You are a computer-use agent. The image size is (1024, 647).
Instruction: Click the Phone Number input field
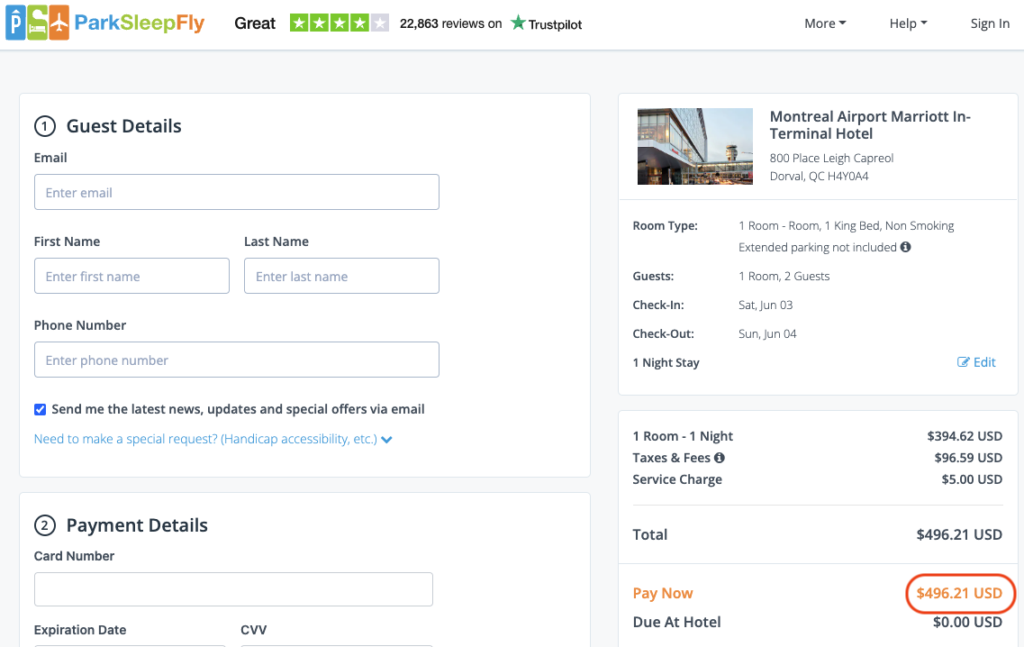point(236,360)
